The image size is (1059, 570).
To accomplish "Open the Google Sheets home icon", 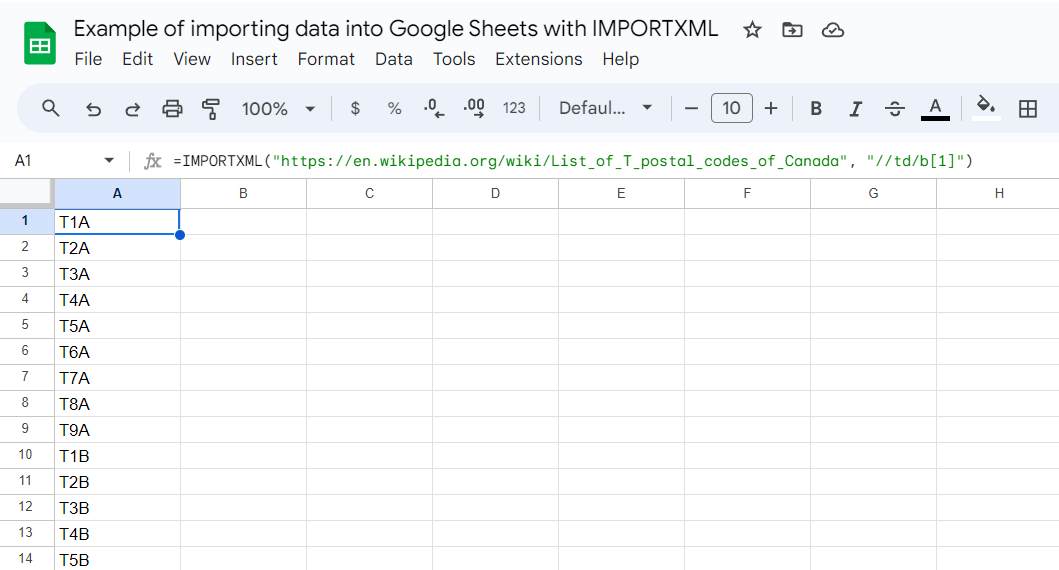I will point(40,43).
